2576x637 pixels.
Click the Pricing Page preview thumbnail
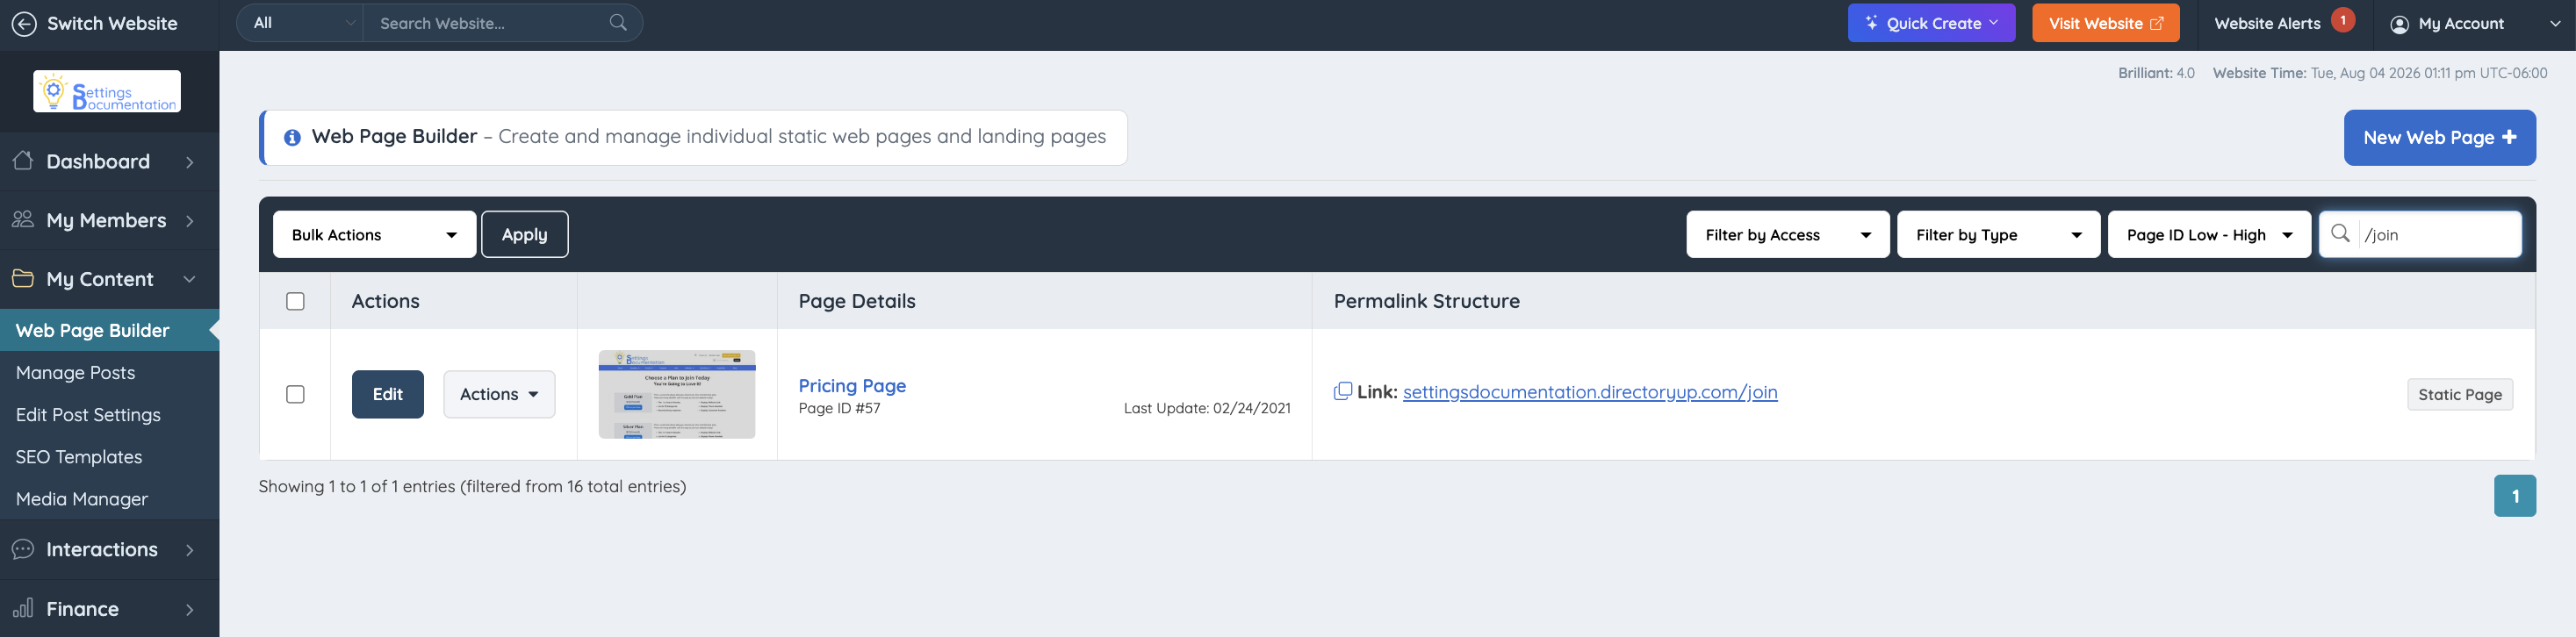(x=676, y=394)
